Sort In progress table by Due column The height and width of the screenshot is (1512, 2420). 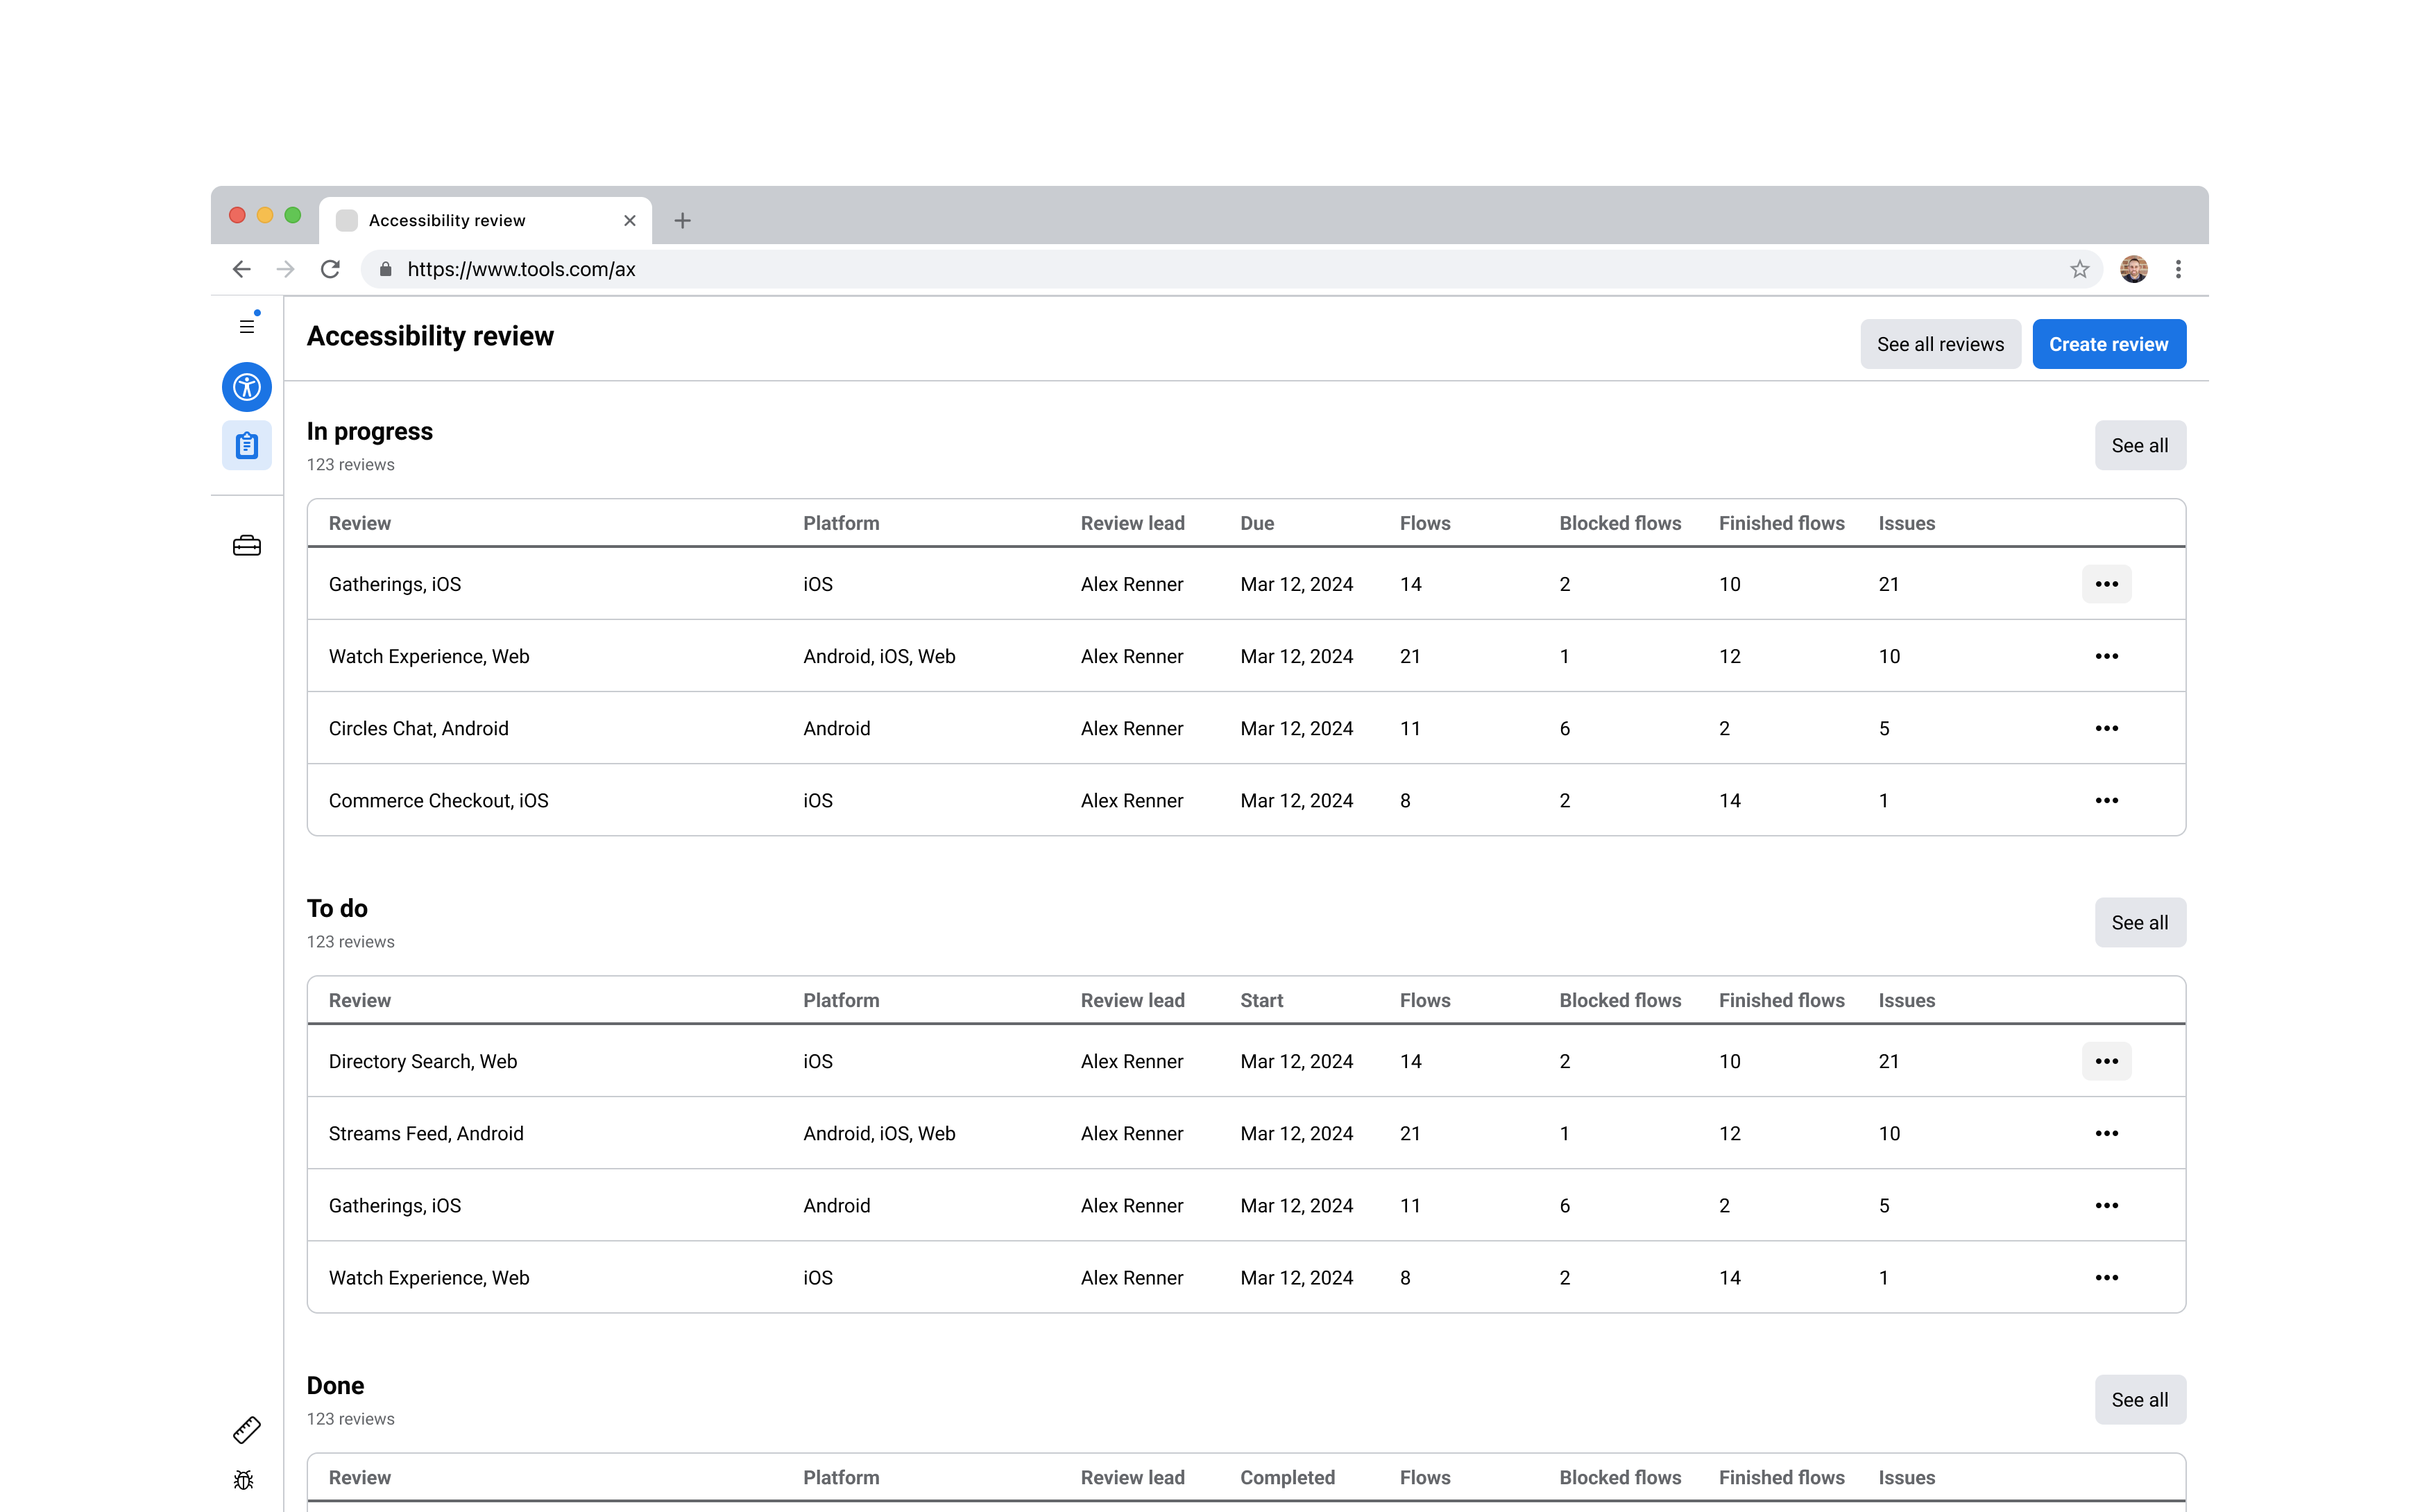click(1257, 523)
